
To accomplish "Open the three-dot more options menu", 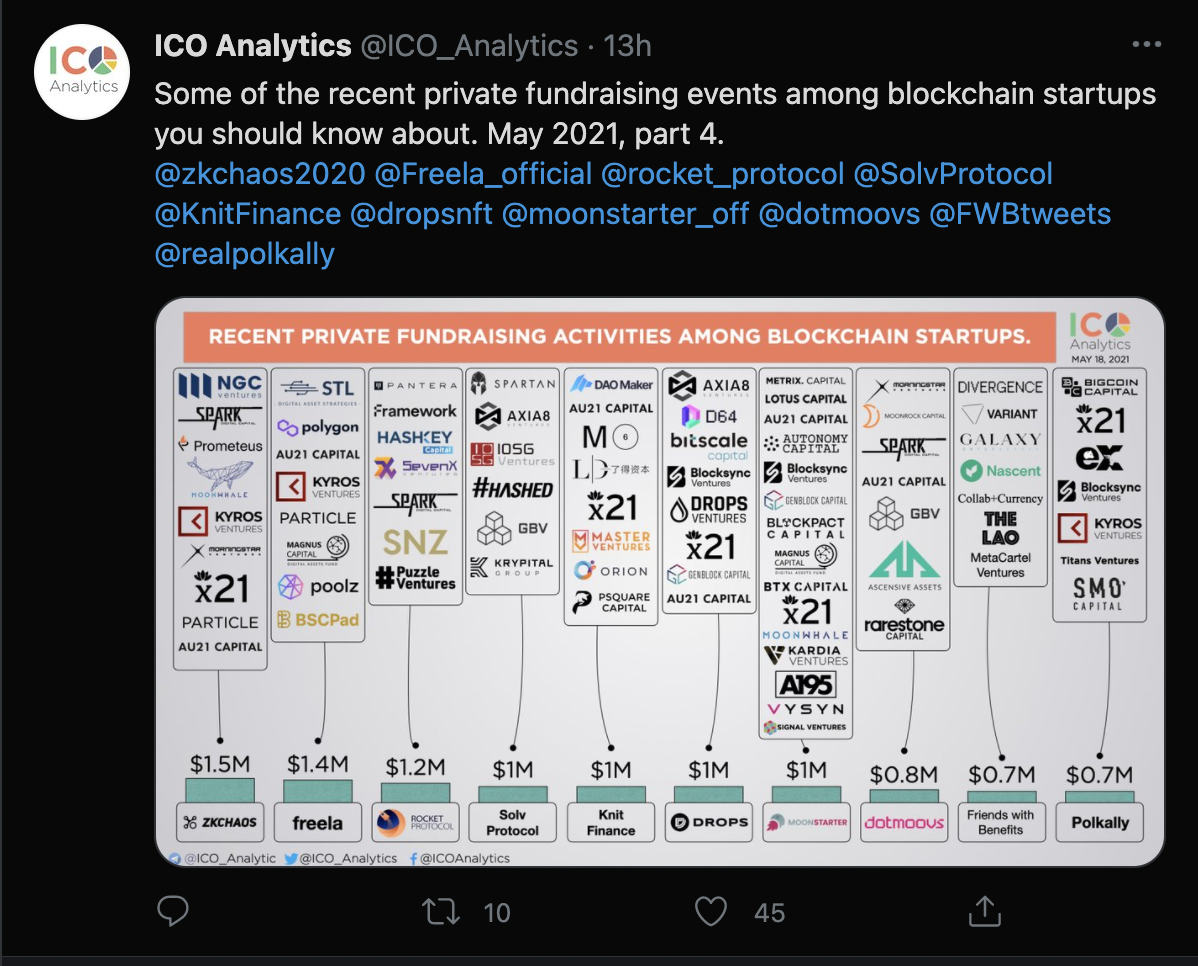I will click(x=1146, y=45).
